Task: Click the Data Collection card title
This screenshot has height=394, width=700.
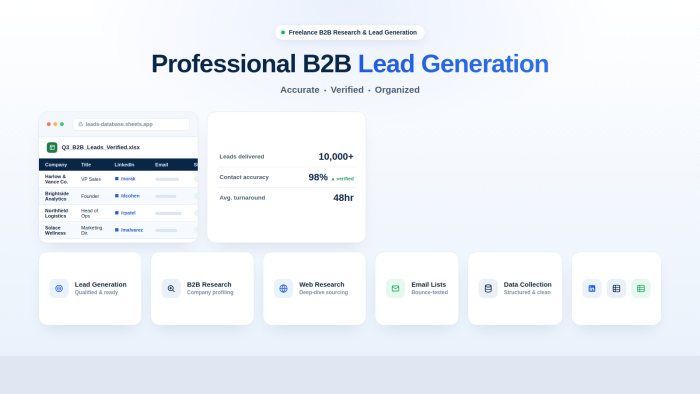Action: pos(528,285)
